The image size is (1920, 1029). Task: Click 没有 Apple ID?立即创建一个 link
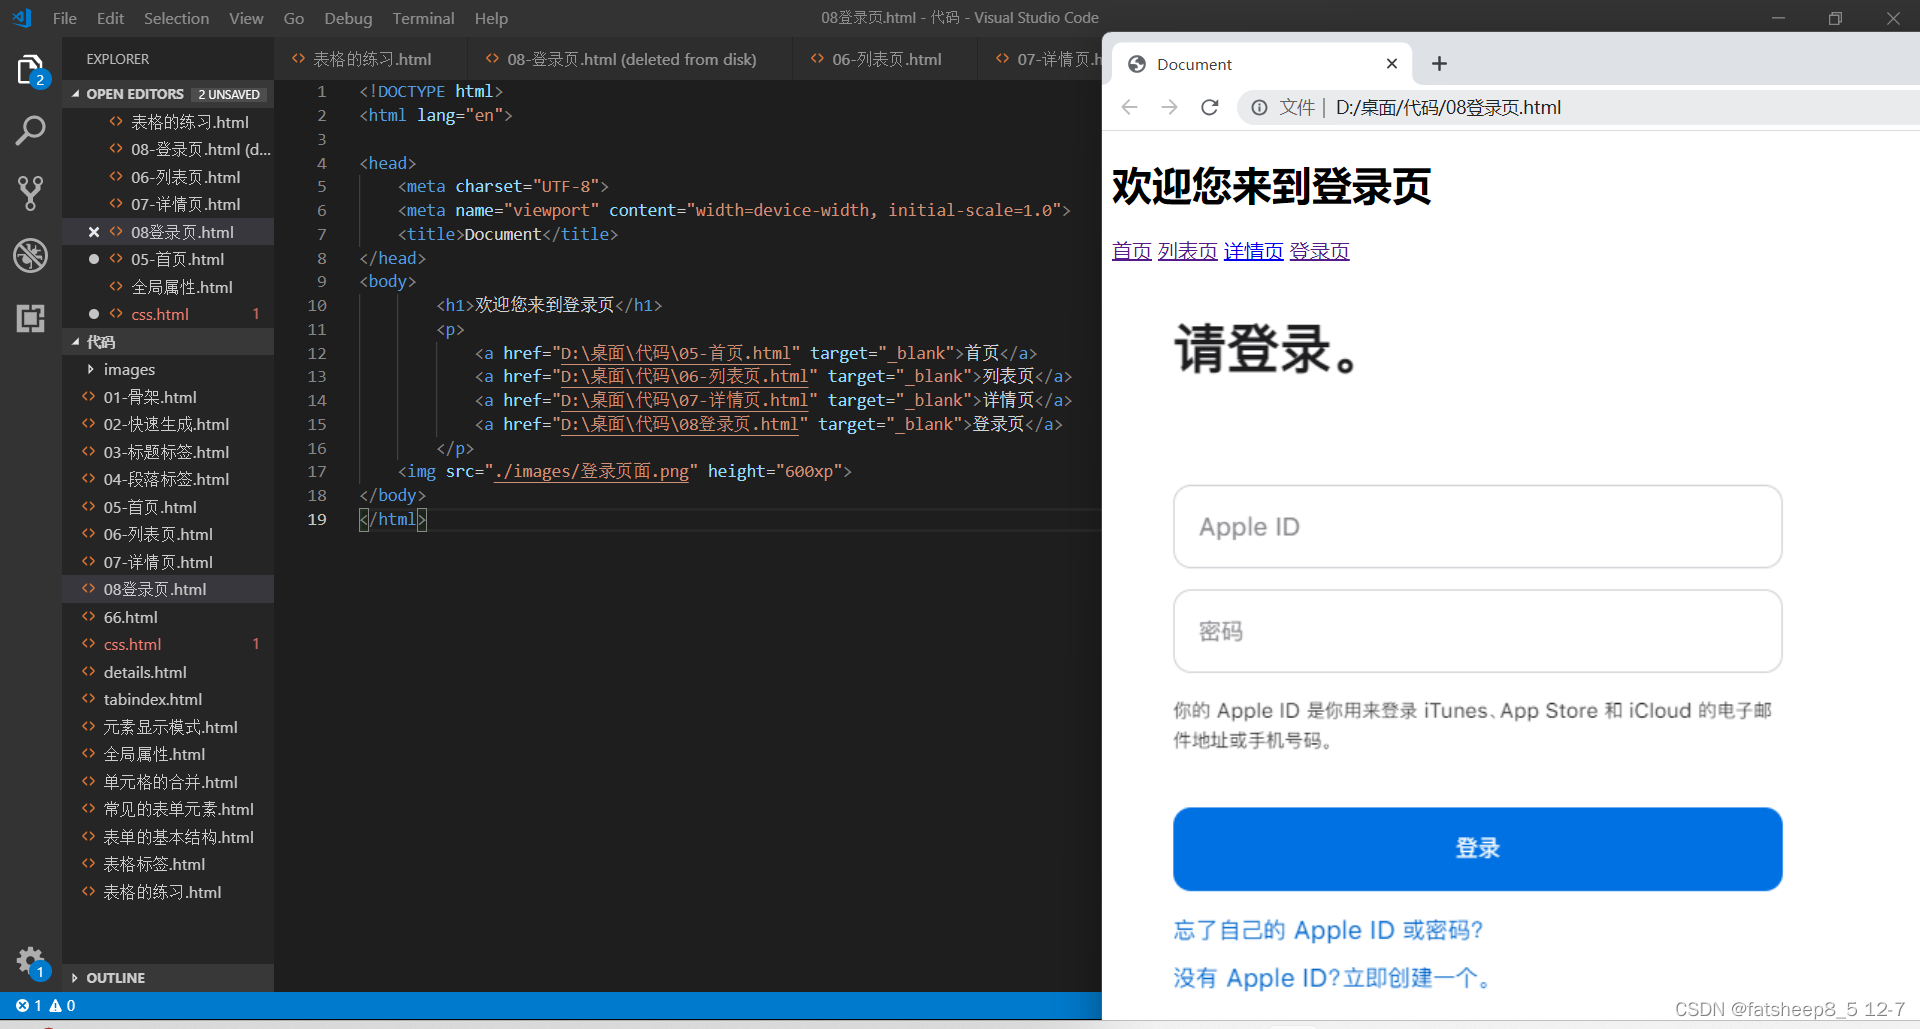pyautogui.click(x=1332, y=978)
